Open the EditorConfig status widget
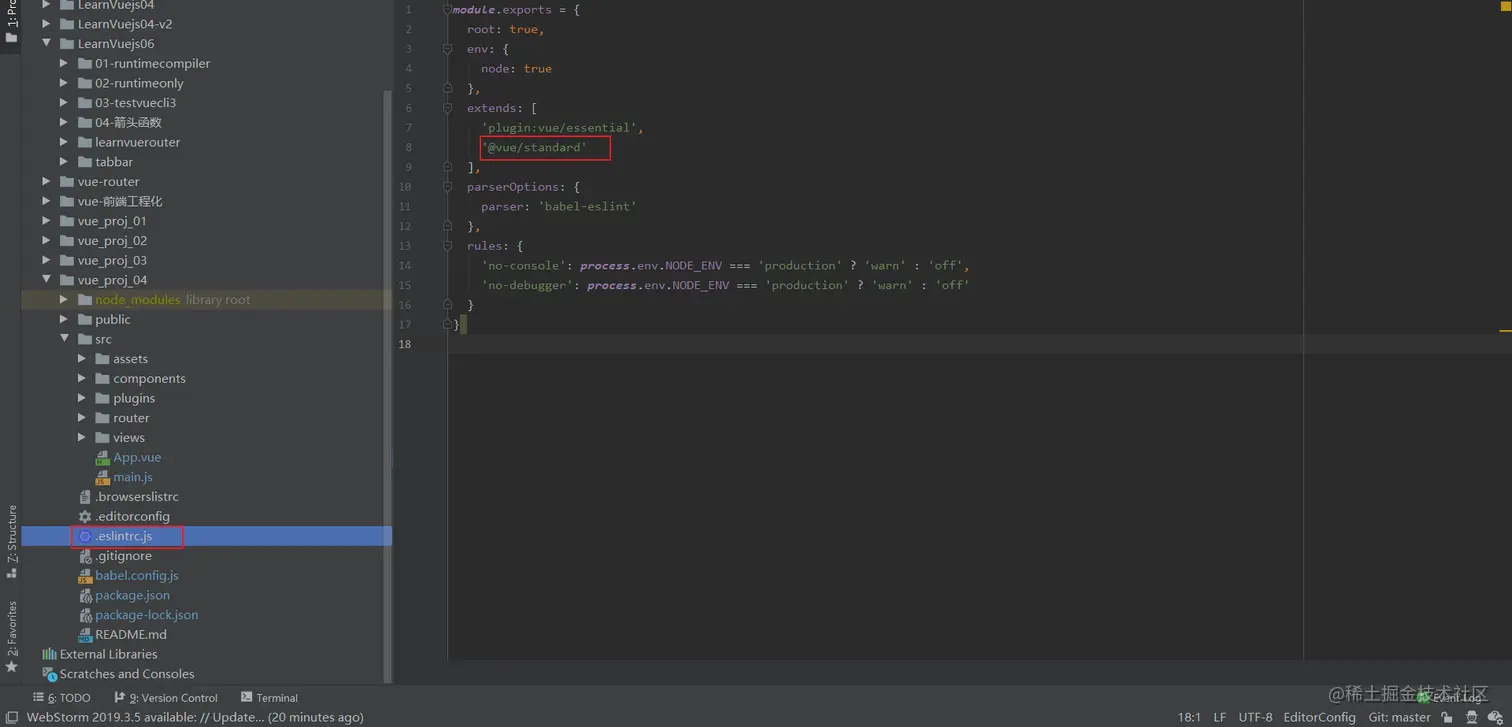The image size is (1512, 727). (1320, 717)
